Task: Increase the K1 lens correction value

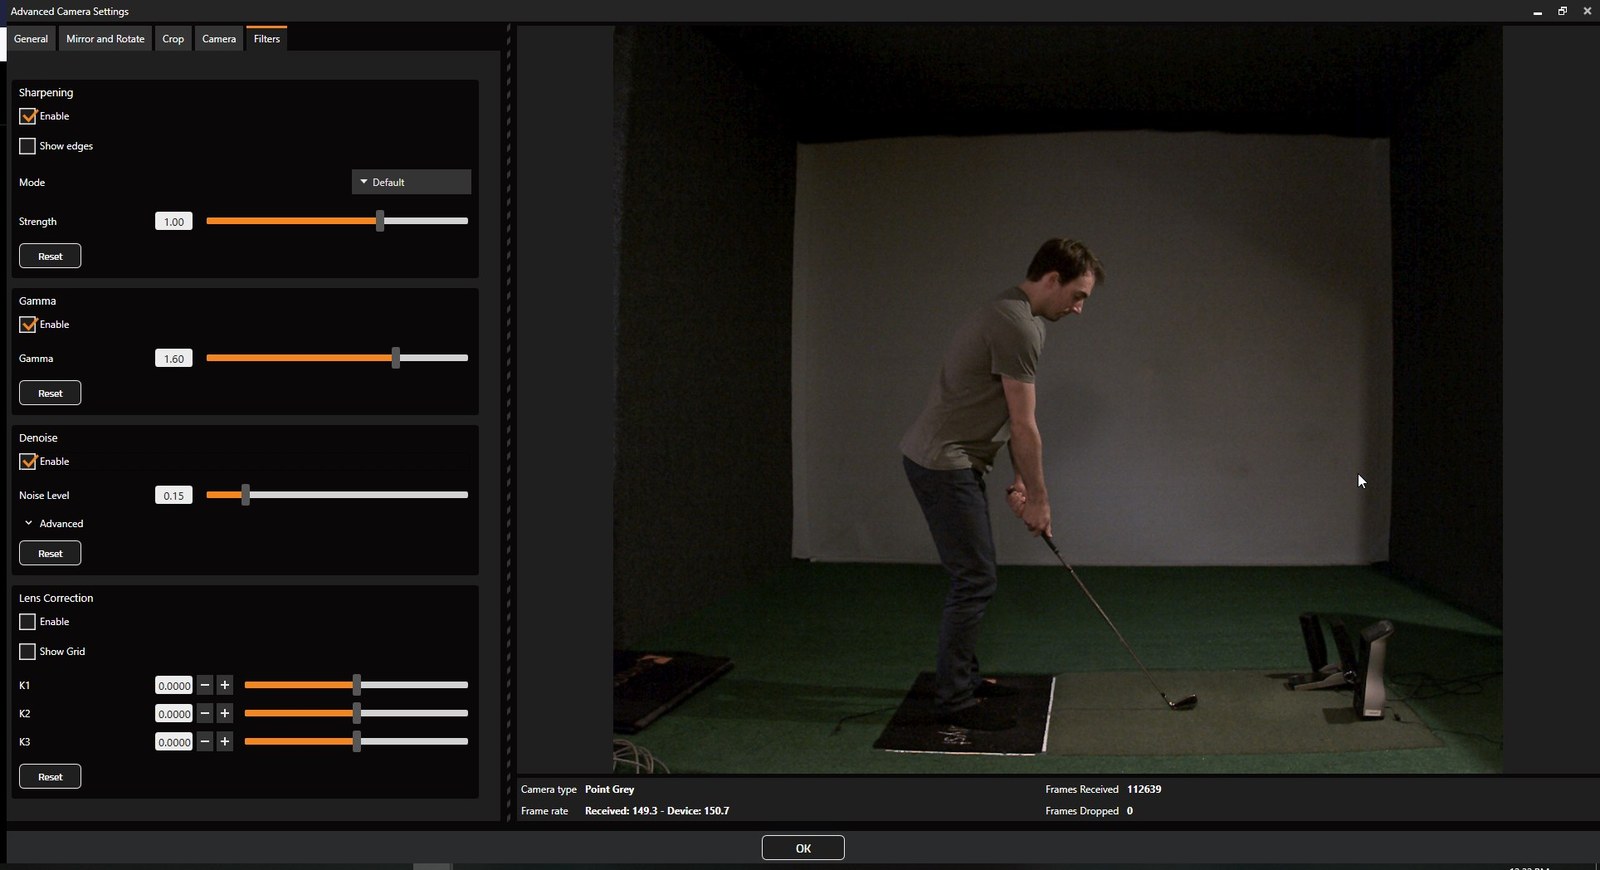Action: [x=225, y=685]
